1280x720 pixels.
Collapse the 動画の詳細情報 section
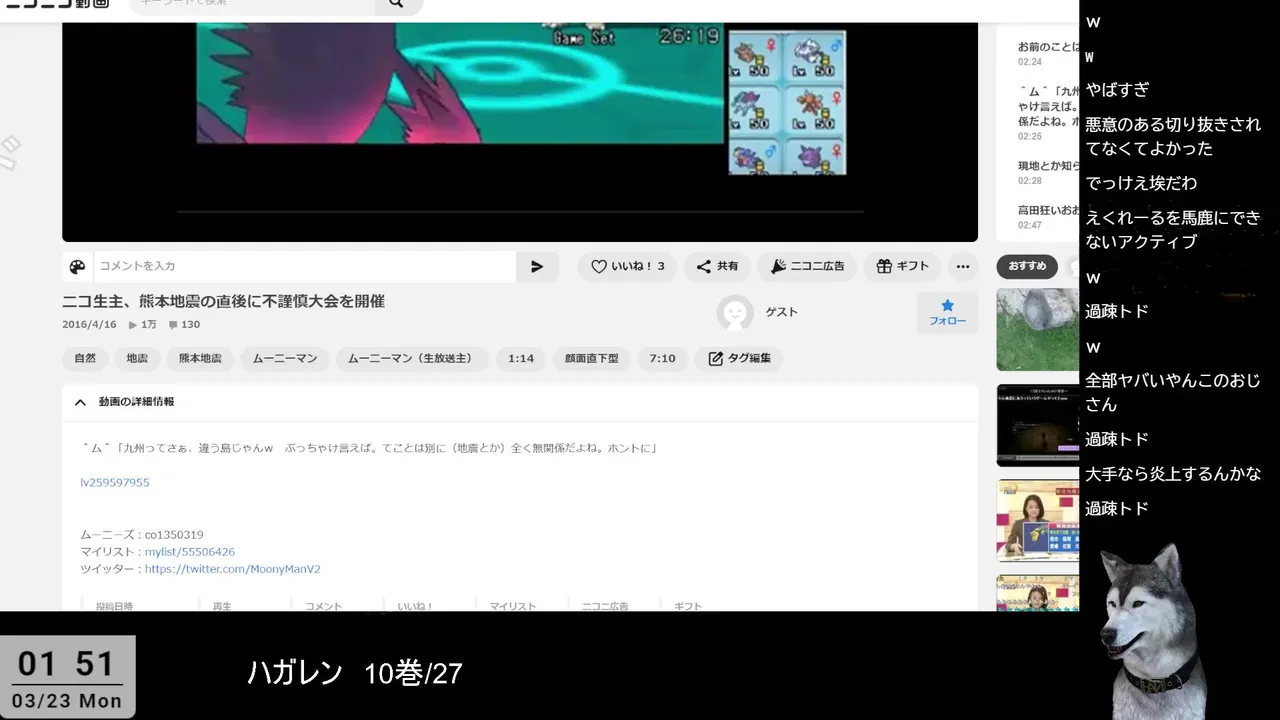(520, 402)
